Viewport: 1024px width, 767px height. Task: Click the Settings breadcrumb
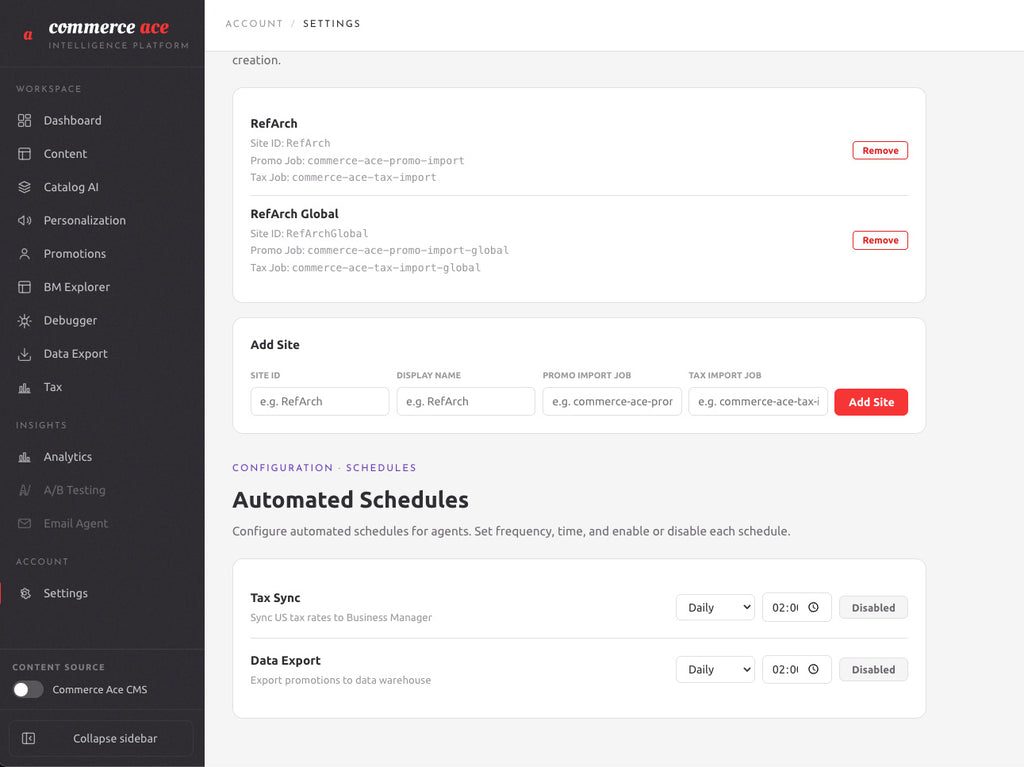tap(331, 24)
